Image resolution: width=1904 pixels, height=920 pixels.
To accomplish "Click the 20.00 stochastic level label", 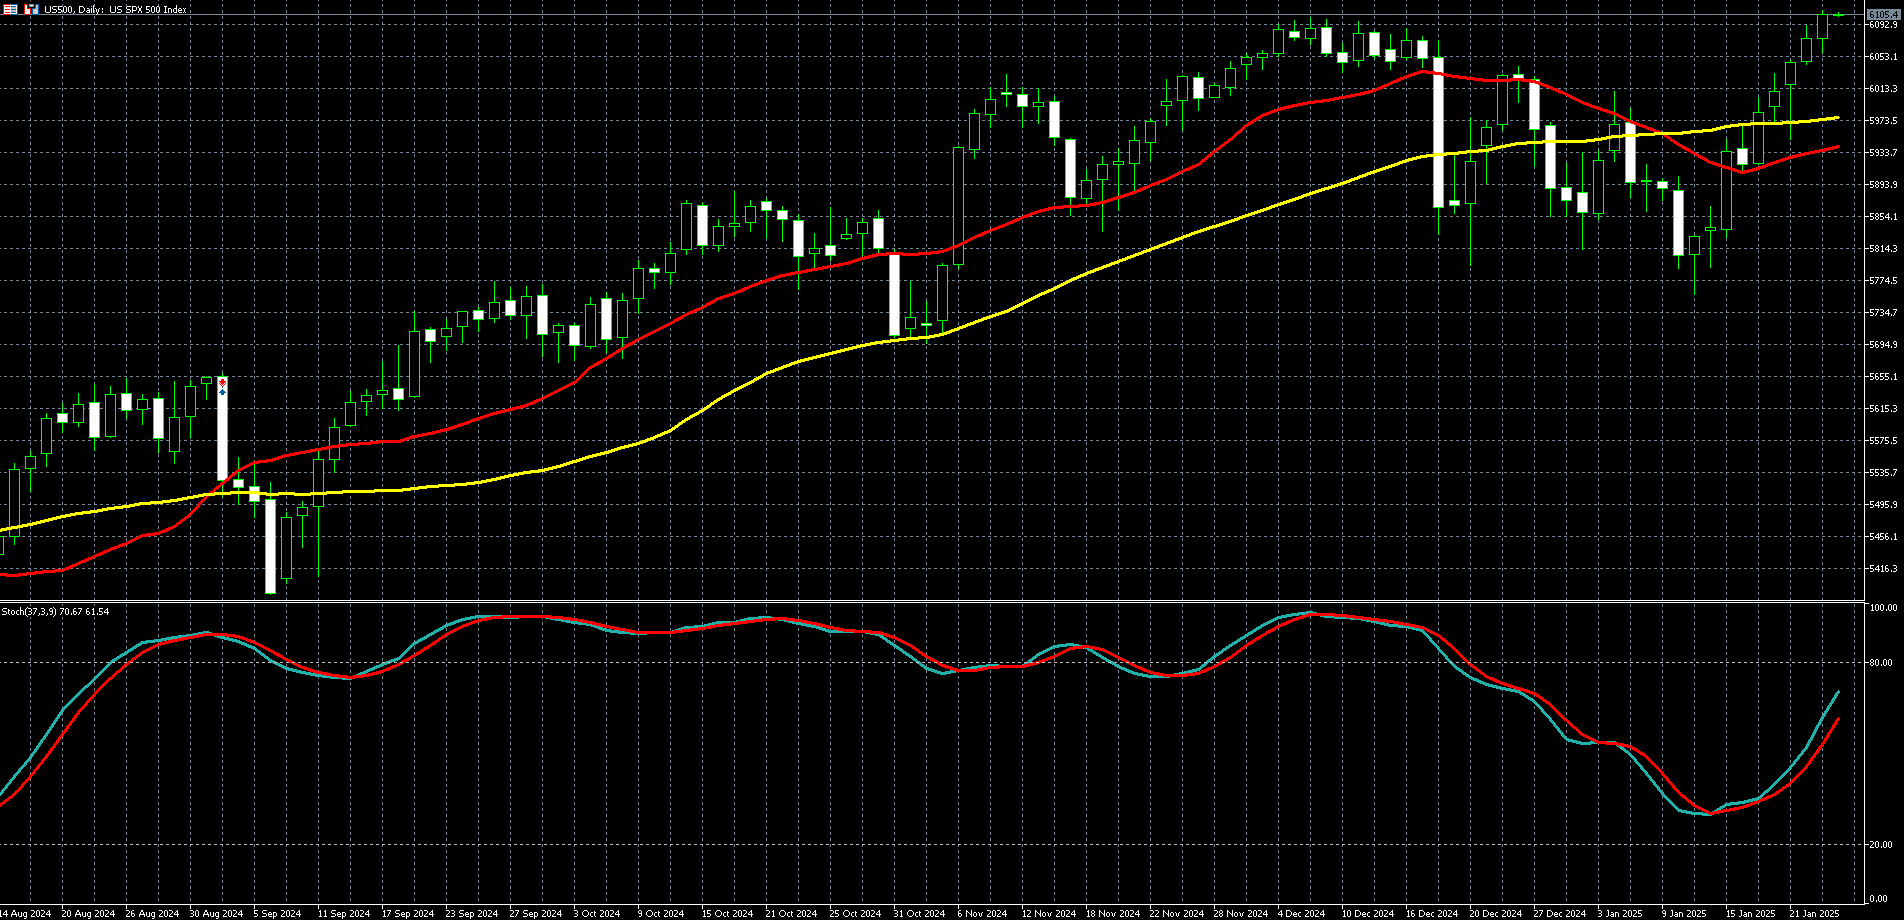I will coord(1884,845).
